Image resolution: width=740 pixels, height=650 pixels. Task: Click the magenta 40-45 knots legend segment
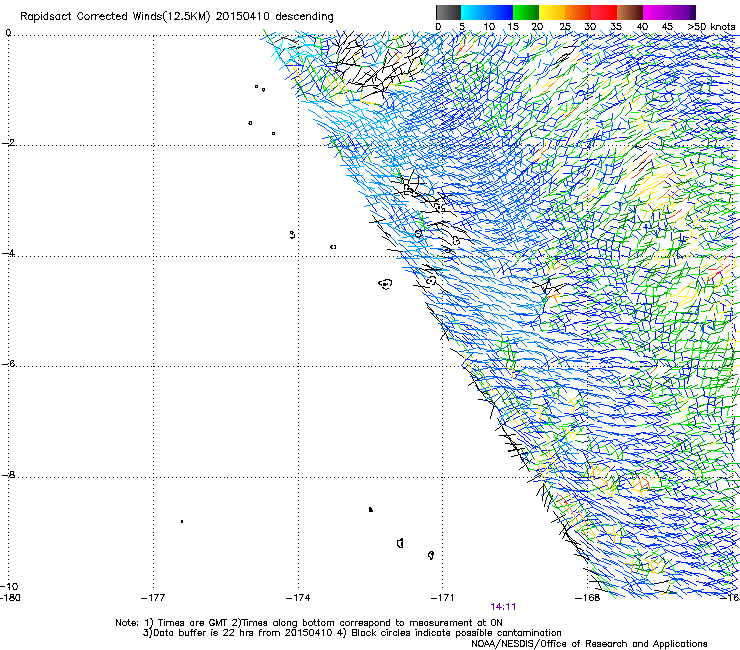tap(656, 12)
